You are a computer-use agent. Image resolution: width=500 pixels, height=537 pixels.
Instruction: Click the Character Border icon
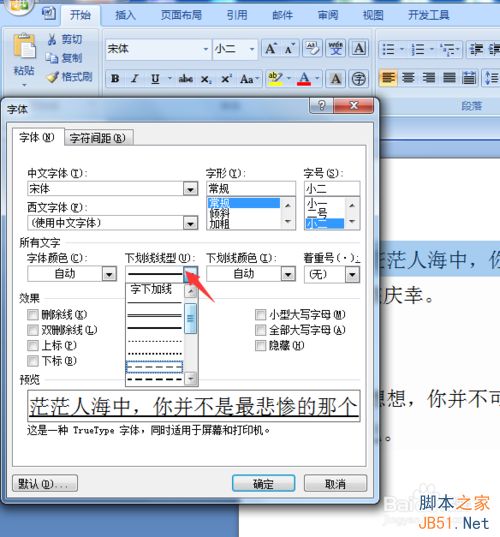pos(359,49)
